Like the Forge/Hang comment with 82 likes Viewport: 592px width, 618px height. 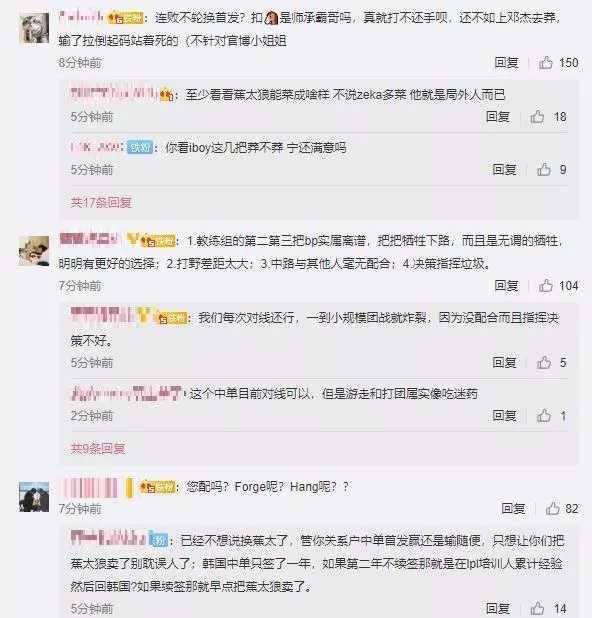pyautogui.click(x=553, y=508)
